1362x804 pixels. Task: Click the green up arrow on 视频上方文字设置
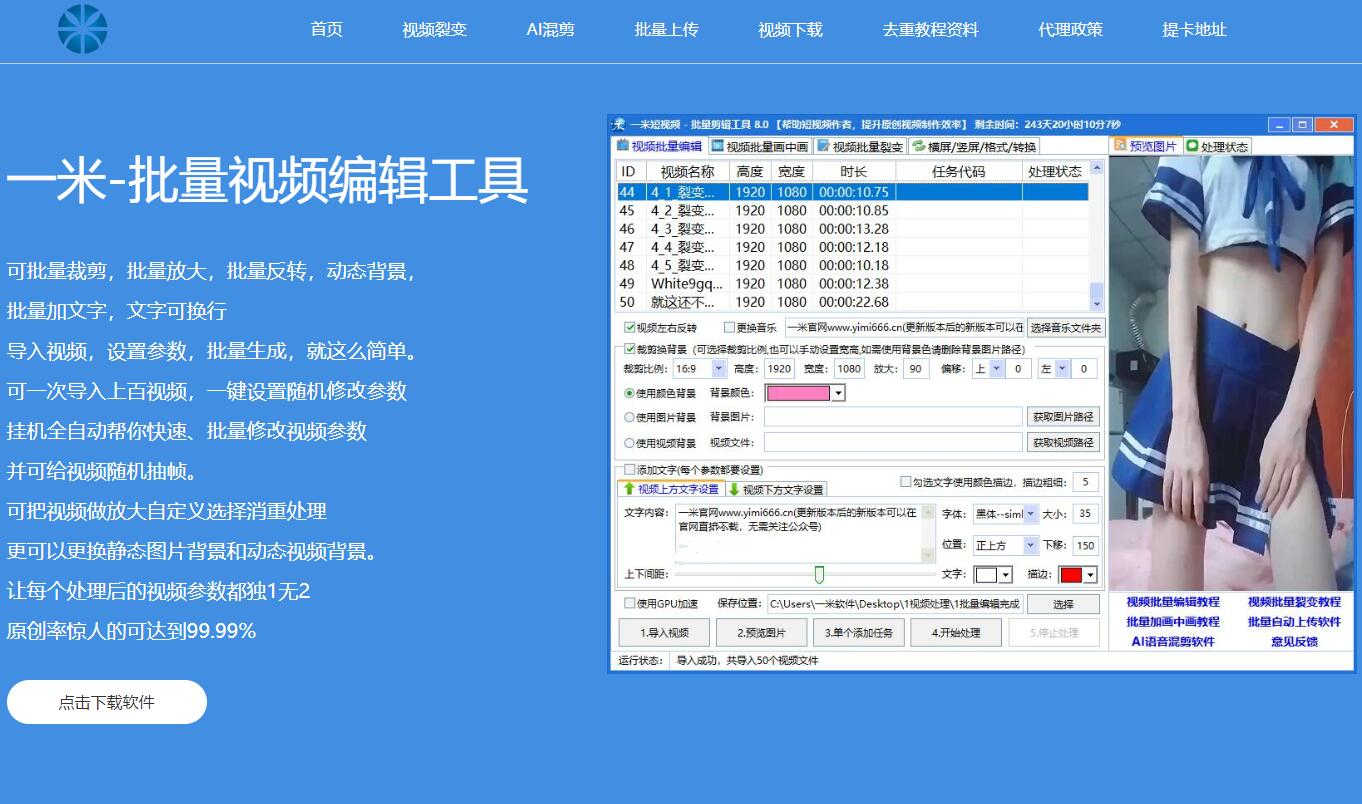[628, 489]
